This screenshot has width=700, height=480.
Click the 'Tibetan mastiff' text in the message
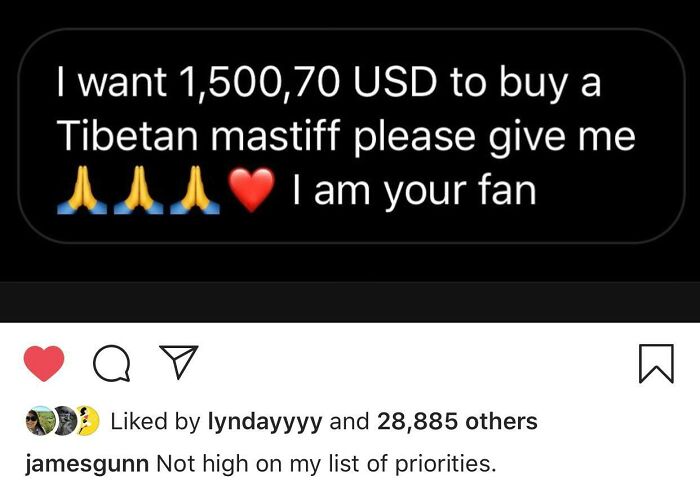coord(199,135)
